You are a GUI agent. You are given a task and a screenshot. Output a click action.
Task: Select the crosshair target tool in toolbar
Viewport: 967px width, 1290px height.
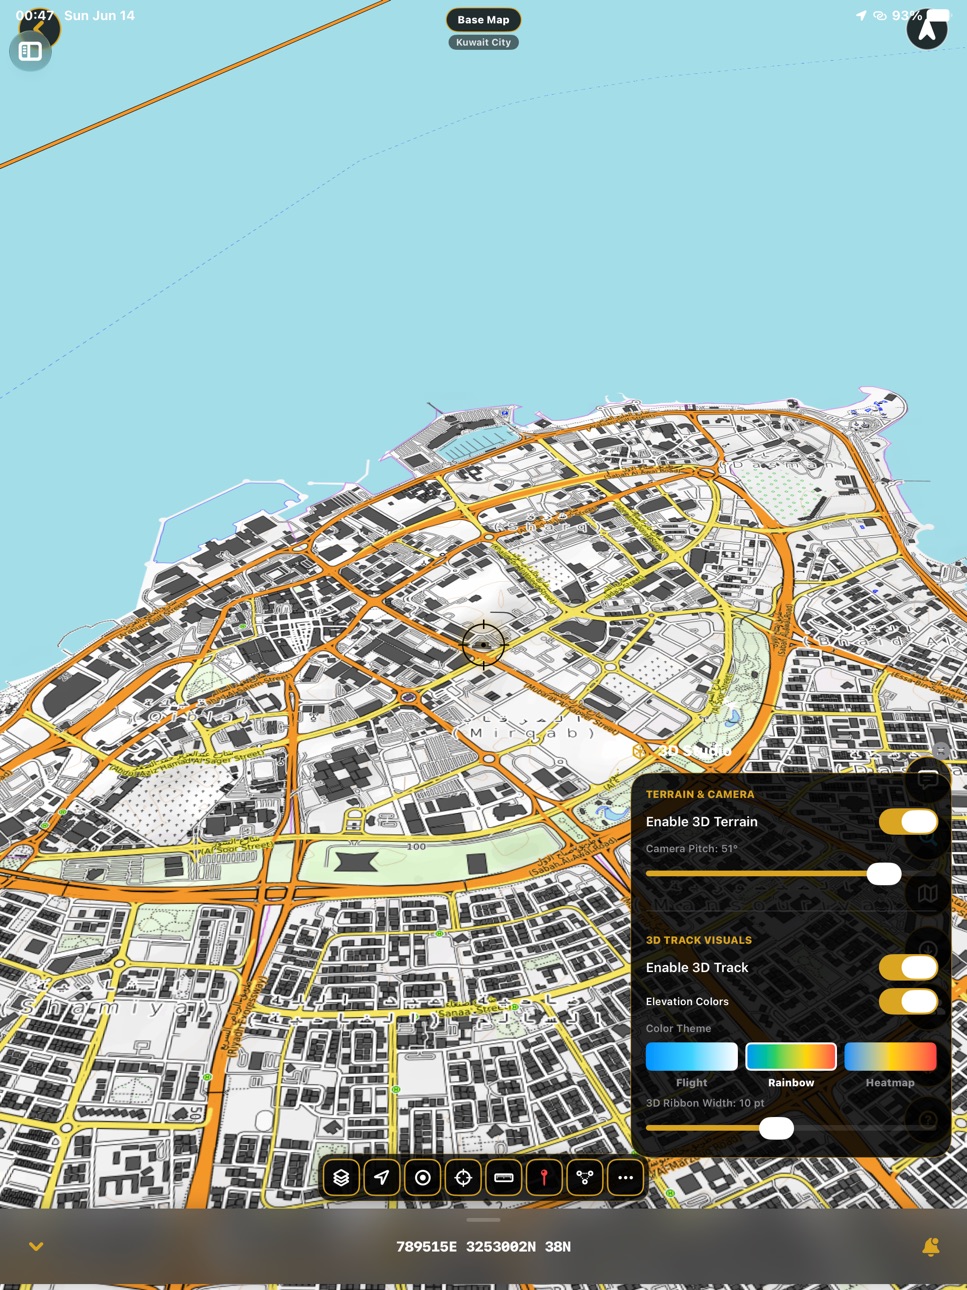click(x=463, y=1178)
